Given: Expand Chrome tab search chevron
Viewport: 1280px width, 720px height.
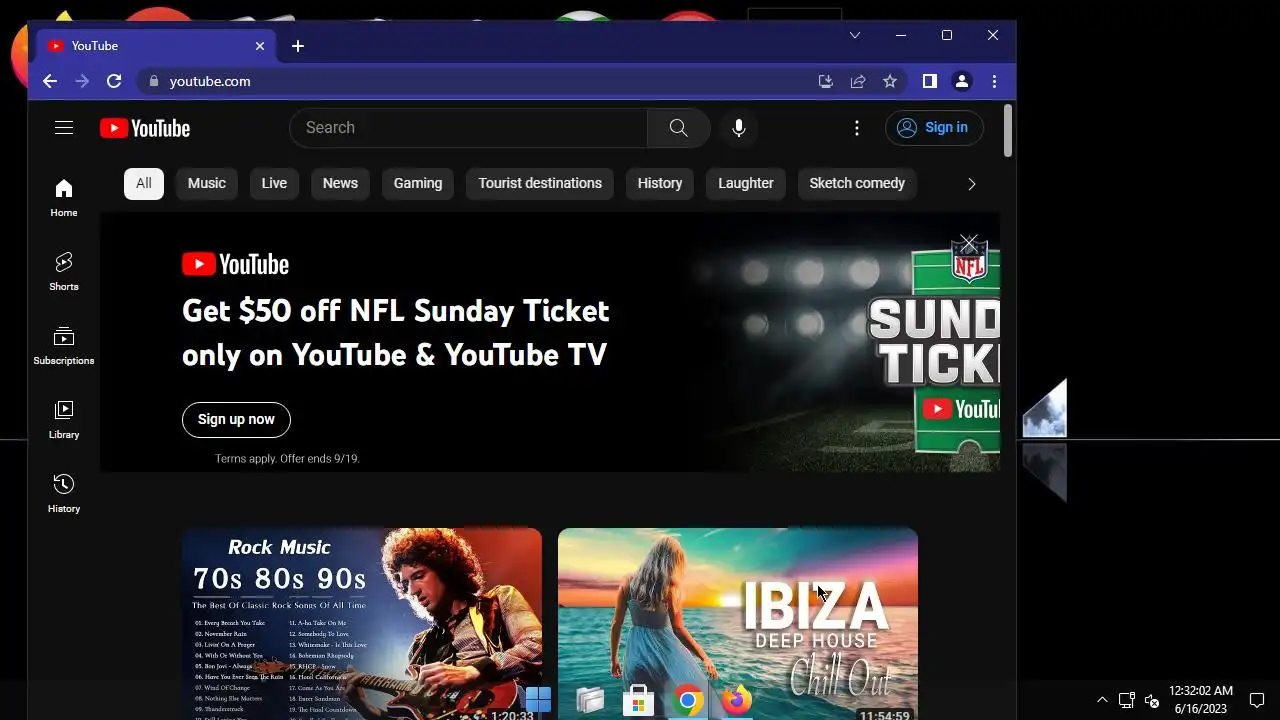Looking at the screenshot, I should pyautogui.click(x=855, y=35).
